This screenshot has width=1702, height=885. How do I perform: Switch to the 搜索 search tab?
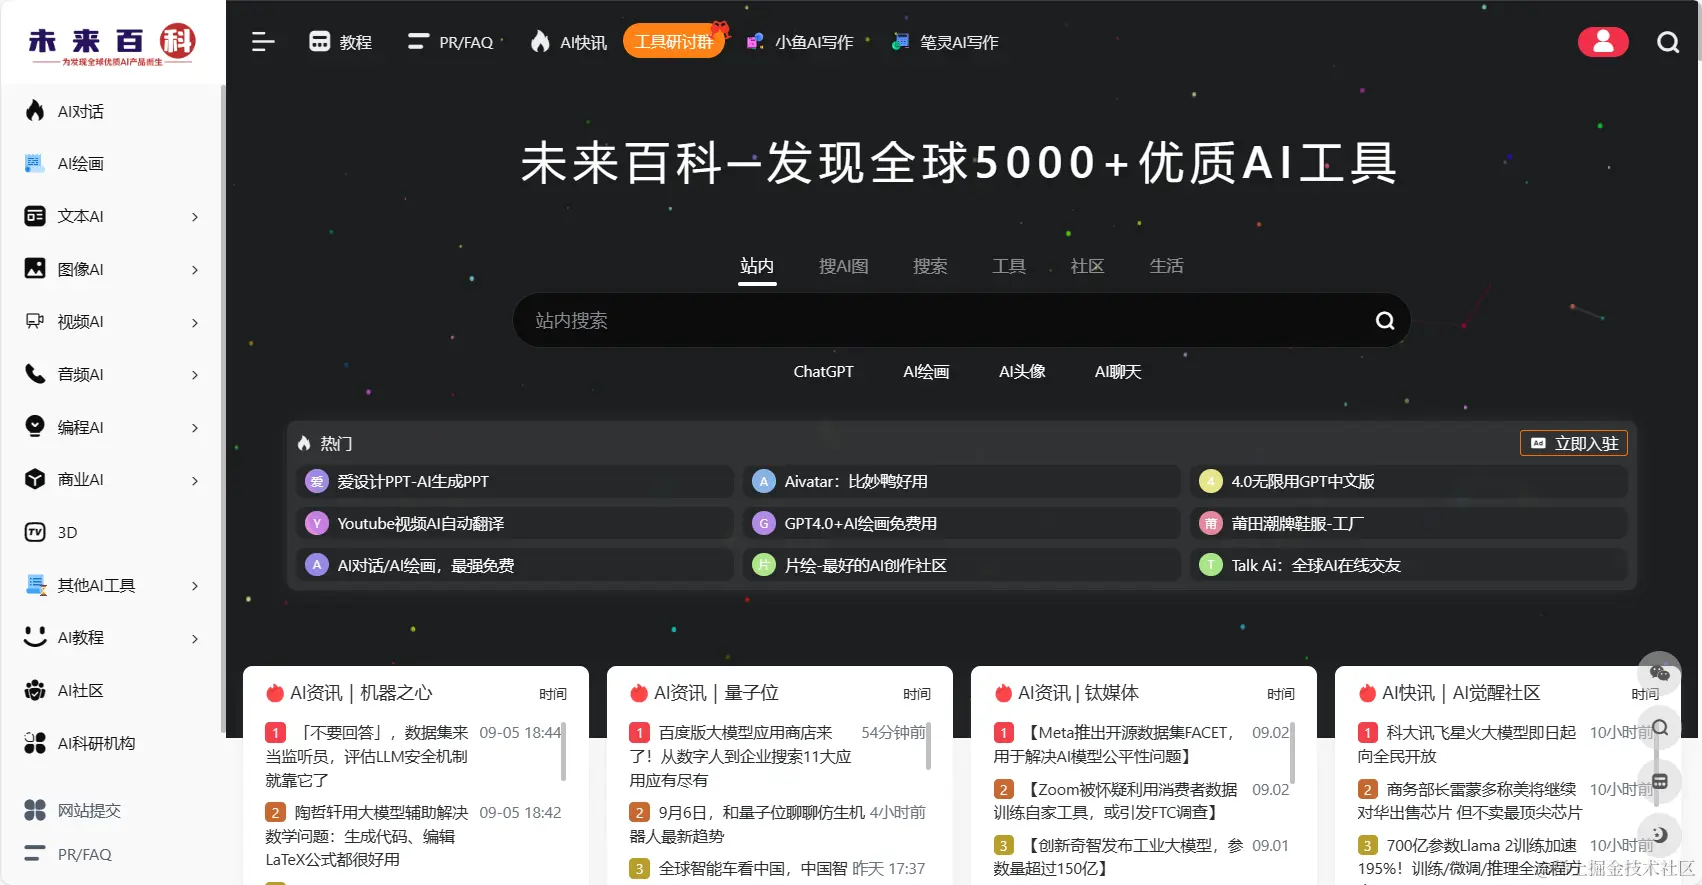pyautogui.click(x=930, y=266)
